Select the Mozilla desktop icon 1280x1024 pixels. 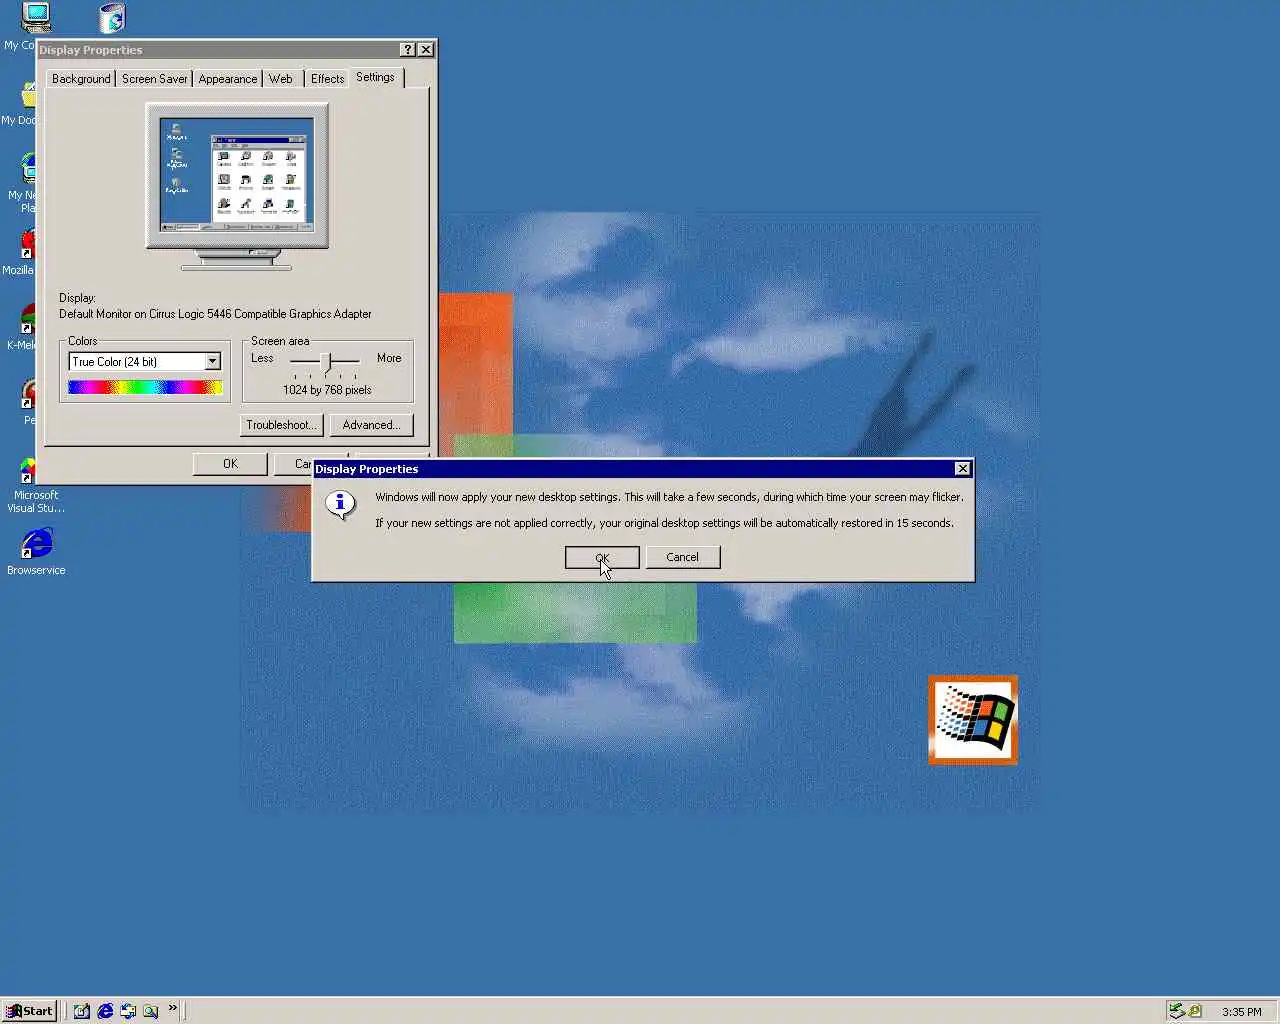click(x=20, y=252)
